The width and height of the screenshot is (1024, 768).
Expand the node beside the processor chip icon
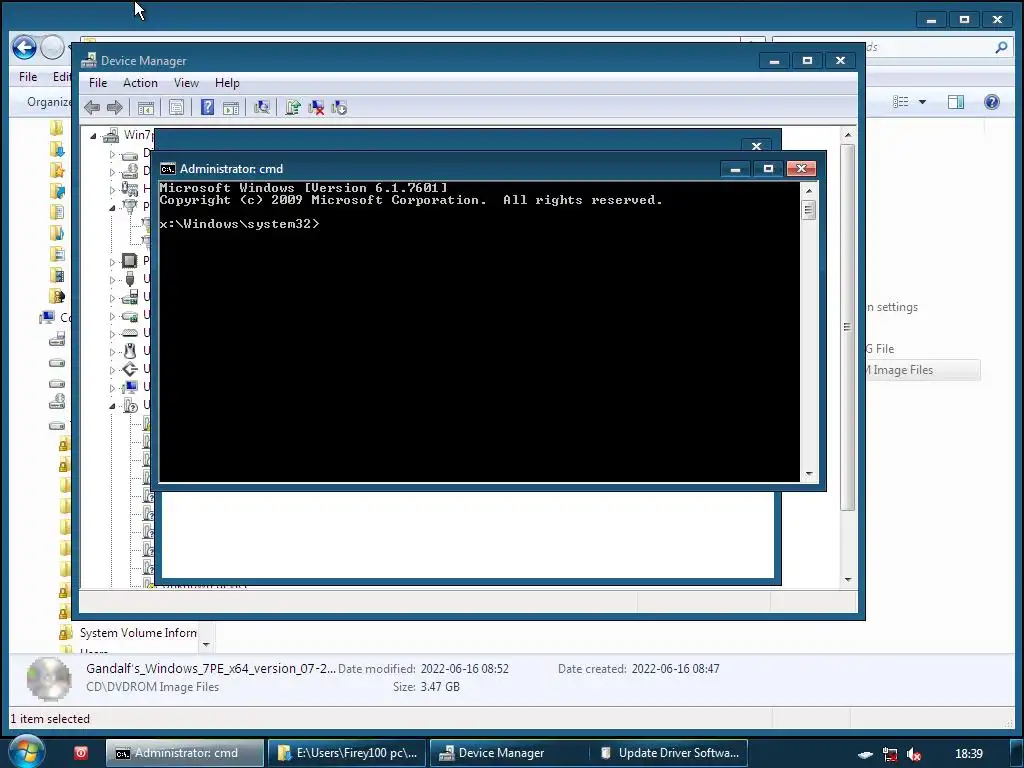[112, 262]
